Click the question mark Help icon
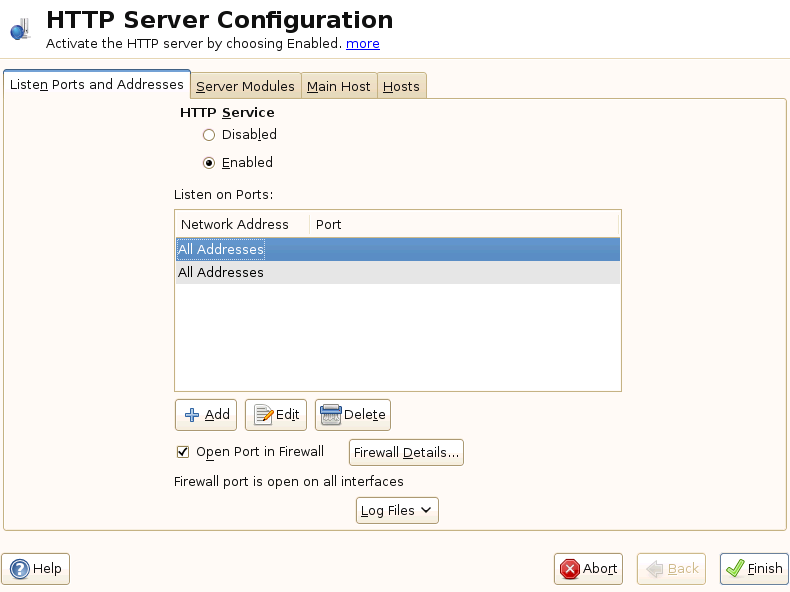 (20, 569)
